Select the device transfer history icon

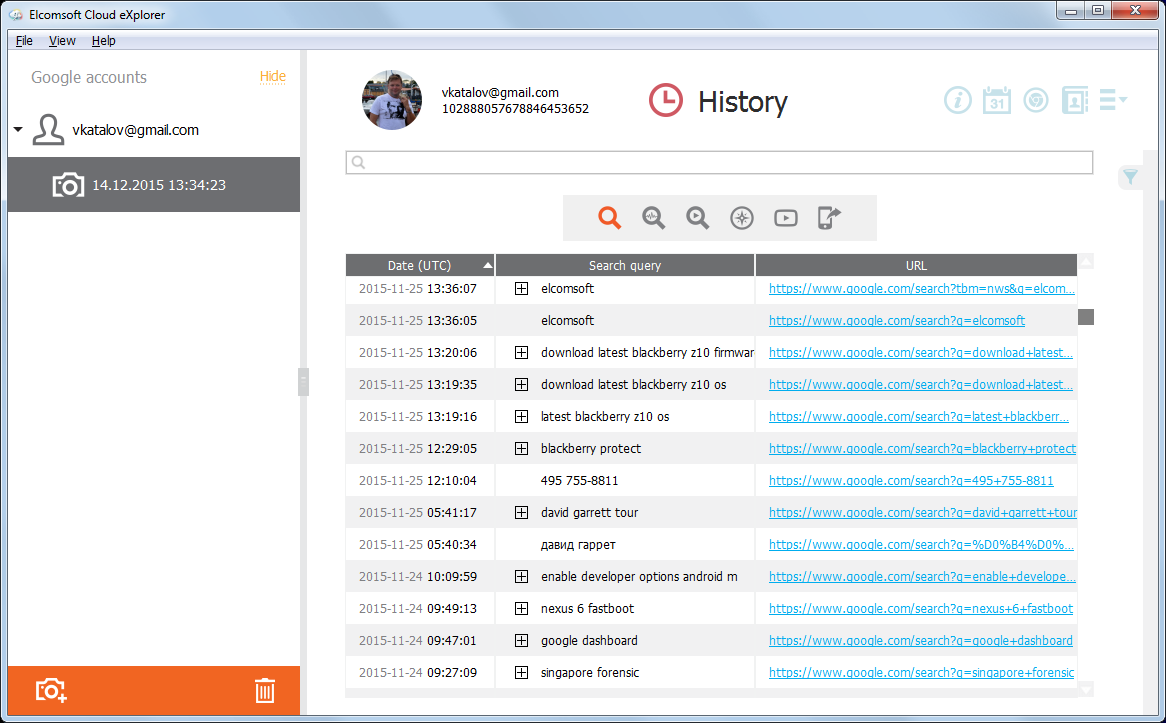pos(828,218)
